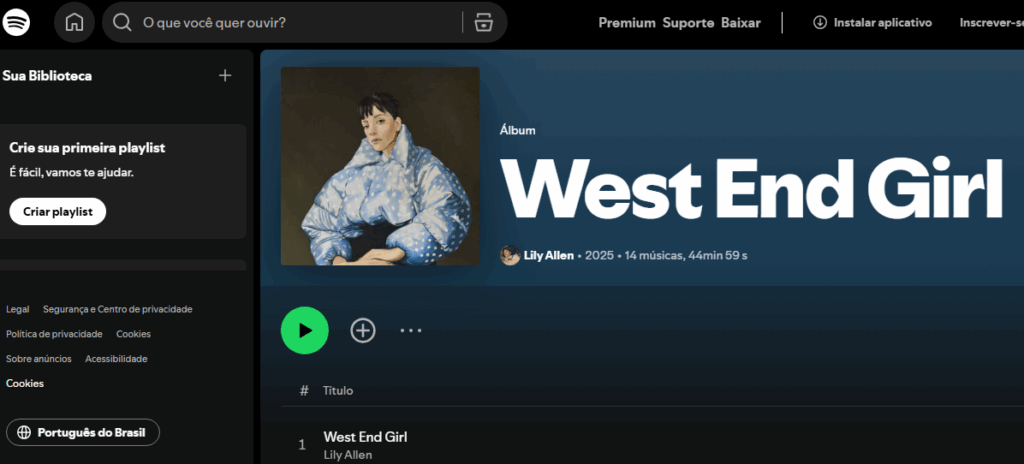
Task: Open the Política de privacidade link
Action: coord(54,334)
